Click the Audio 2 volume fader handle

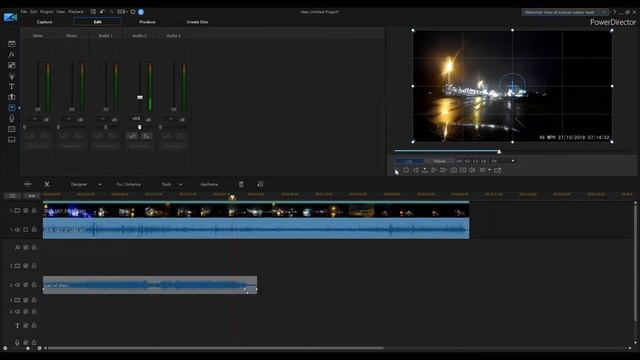tap(140, 97)
